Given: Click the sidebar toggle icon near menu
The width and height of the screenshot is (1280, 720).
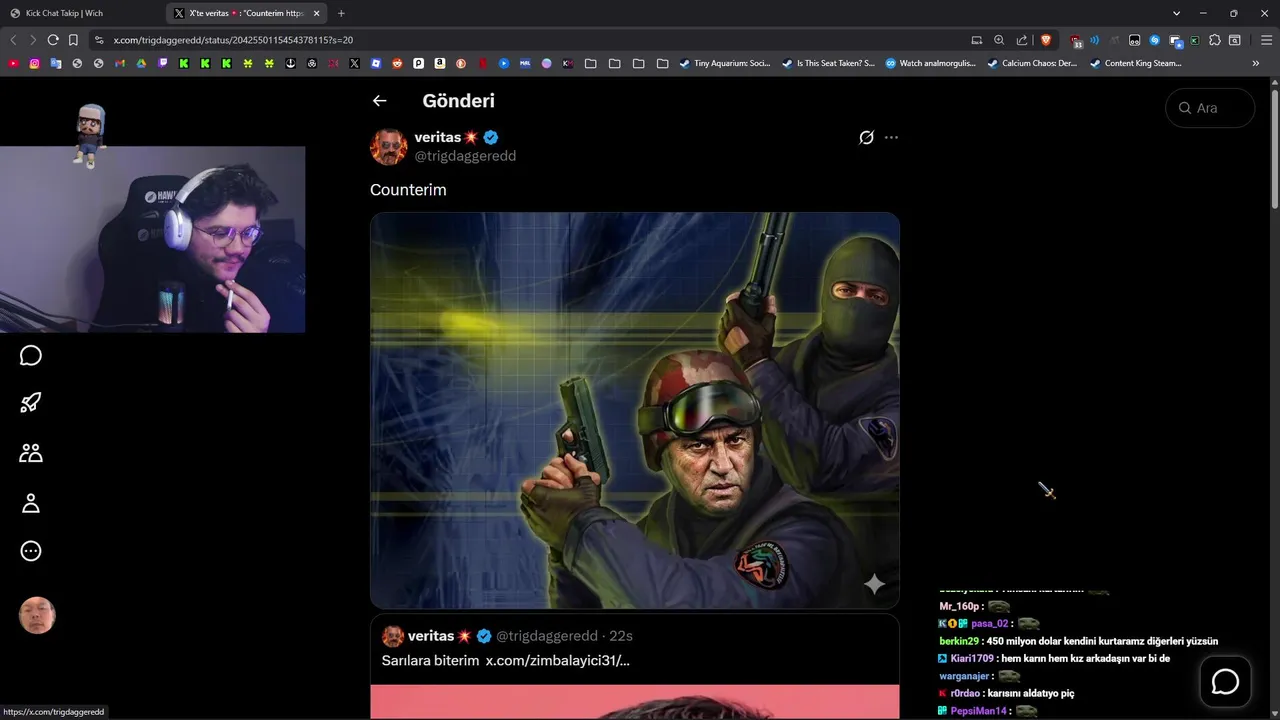Looking at the screenshot, I should [1235, 40].
